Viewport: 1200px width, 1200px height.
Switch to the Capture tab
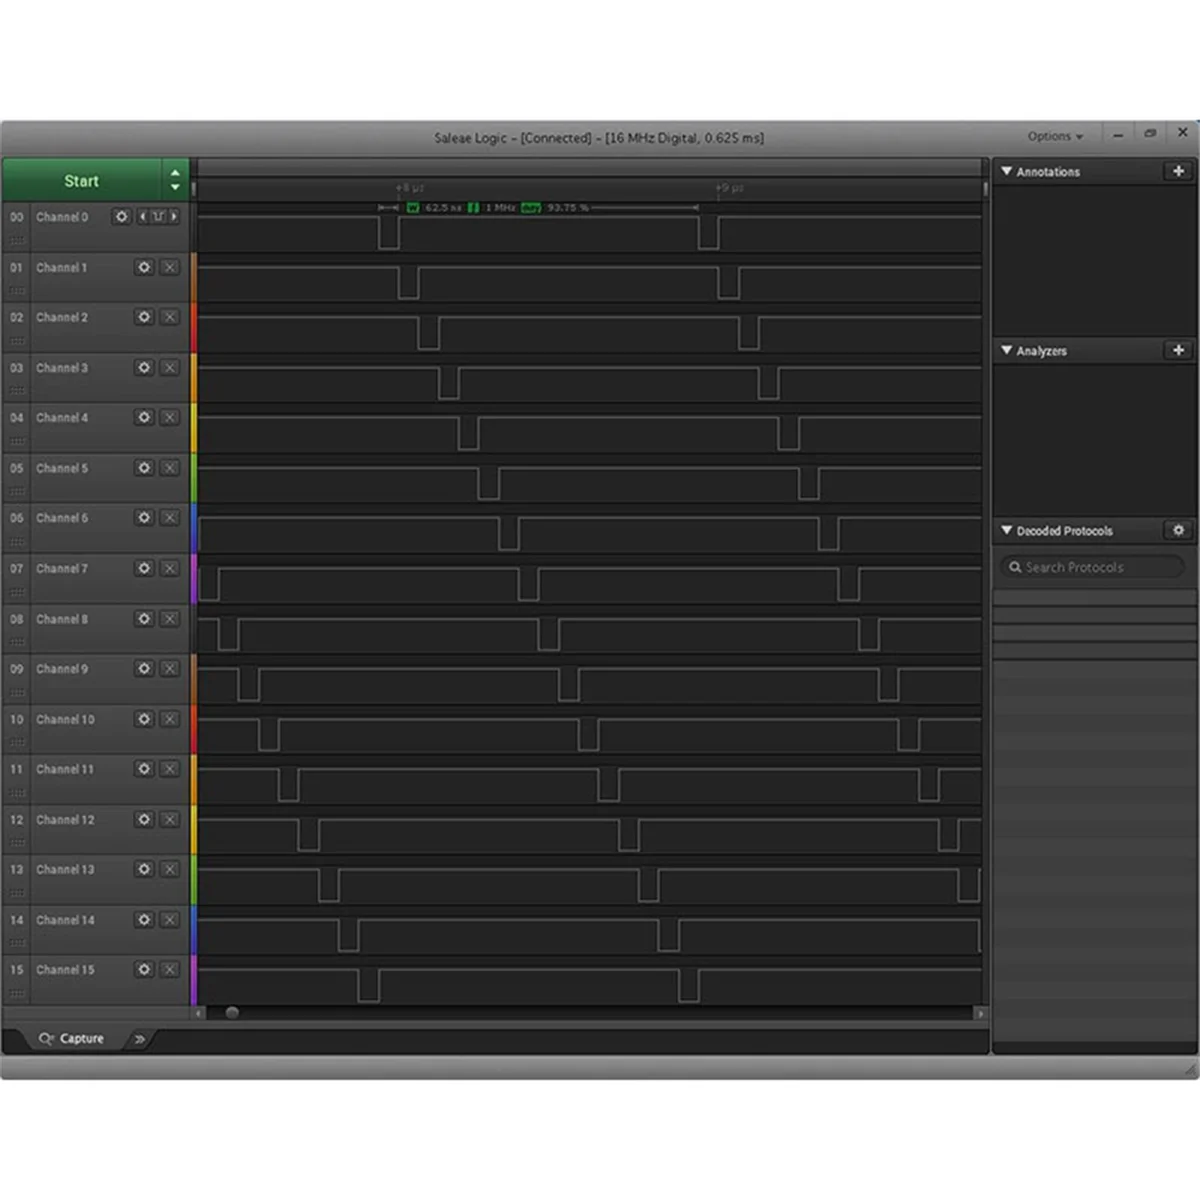tap(71, 1039)
